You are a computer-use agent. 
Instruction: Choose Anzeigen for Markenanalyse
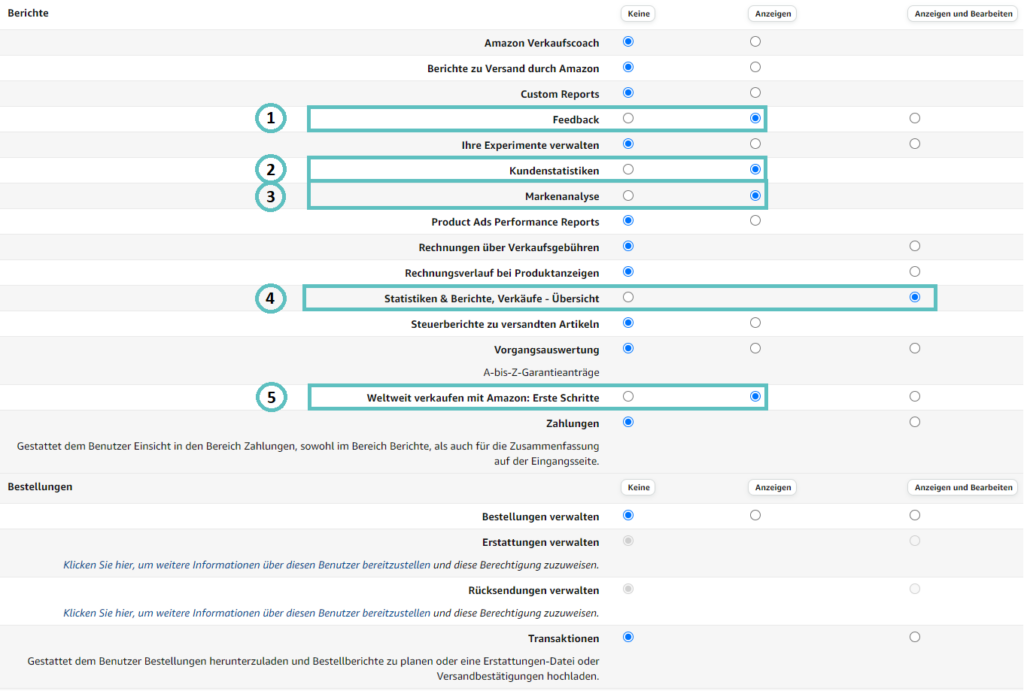tap(755, 195)
